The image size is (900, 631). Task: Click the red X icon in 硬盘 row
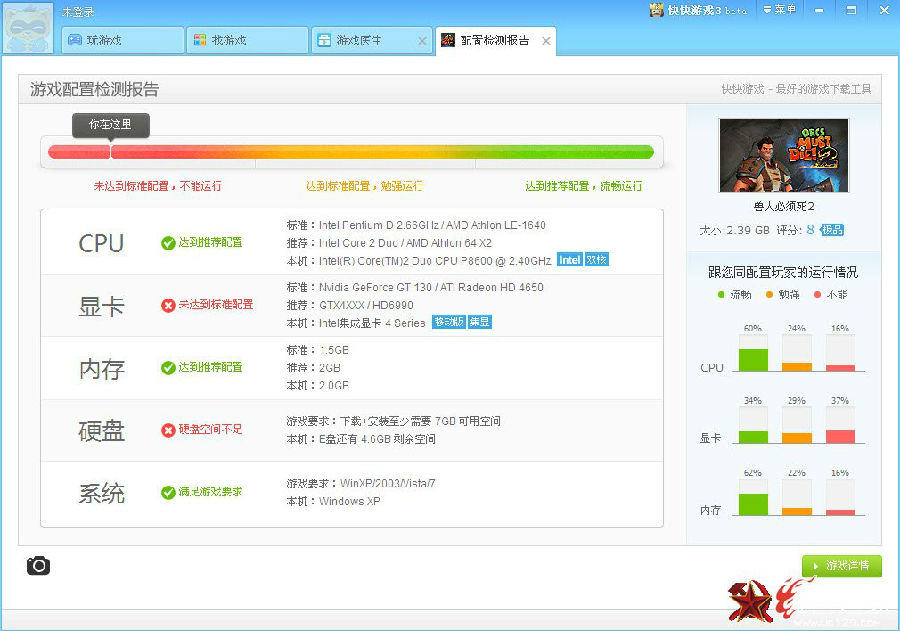tap(168, 429)
